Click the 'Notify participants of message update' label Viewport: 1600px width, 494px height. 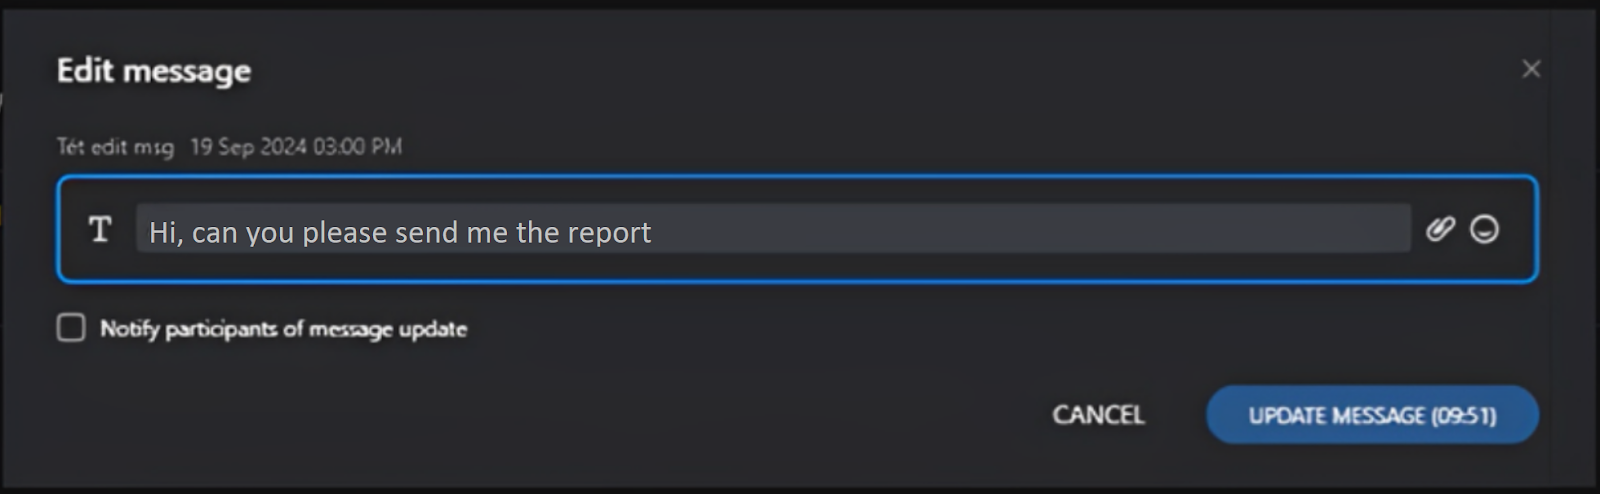(283, 329)
